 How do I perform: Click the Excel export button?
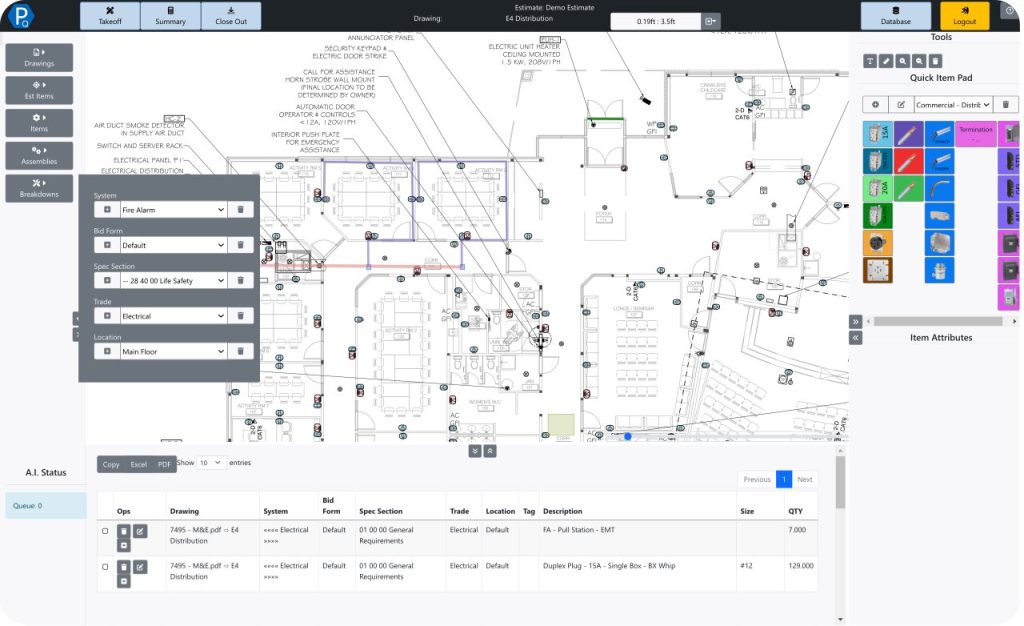138,464
